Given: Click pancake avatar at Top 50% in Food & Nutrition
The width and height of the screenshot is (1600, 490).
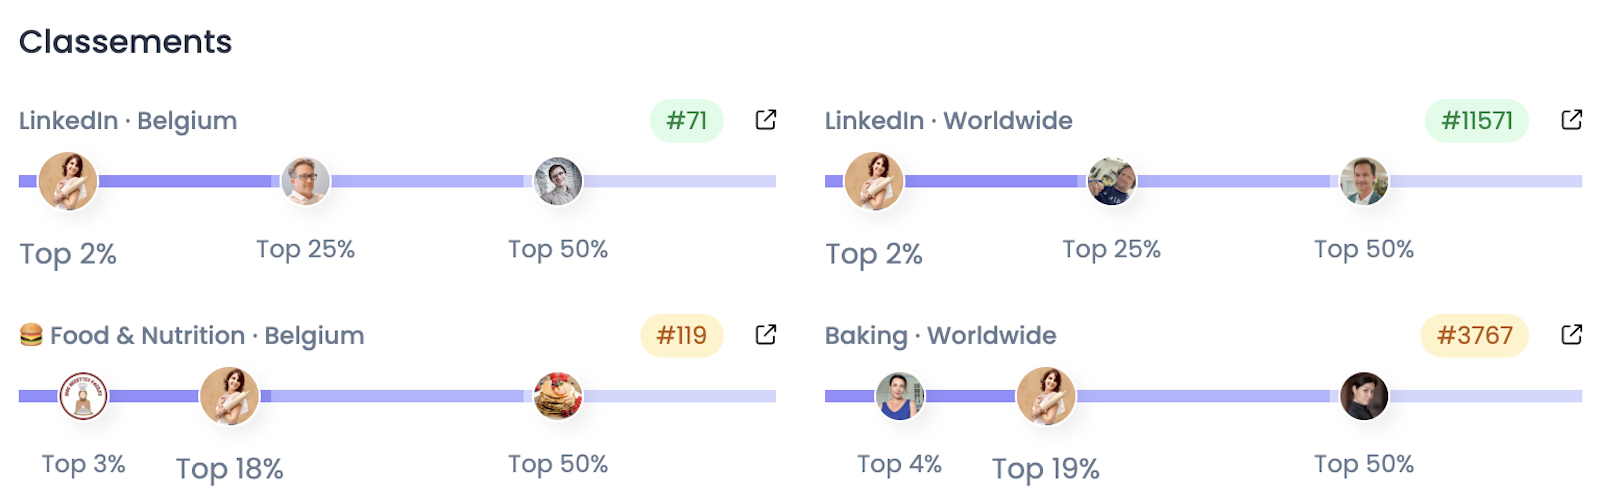Looking at the screenshot, I should [x=558, y=396].
